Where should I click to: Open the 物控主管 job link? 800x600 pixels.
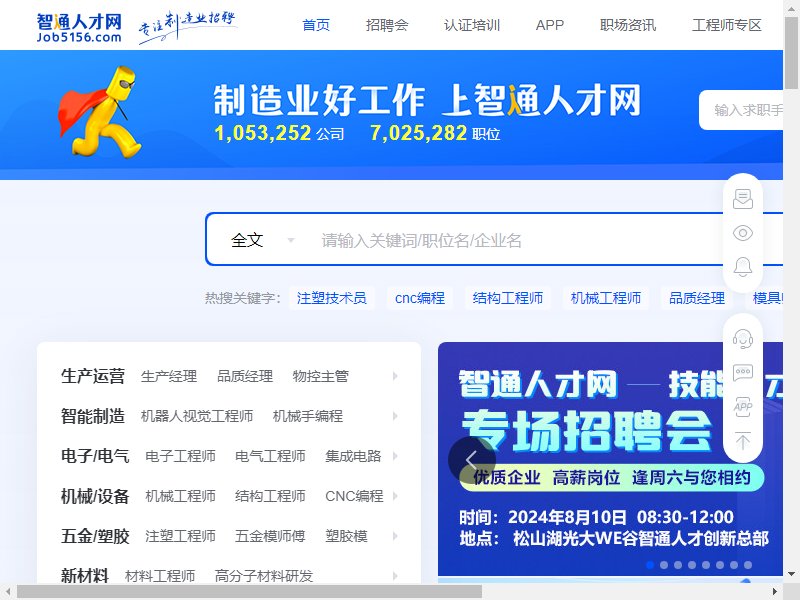321,377
